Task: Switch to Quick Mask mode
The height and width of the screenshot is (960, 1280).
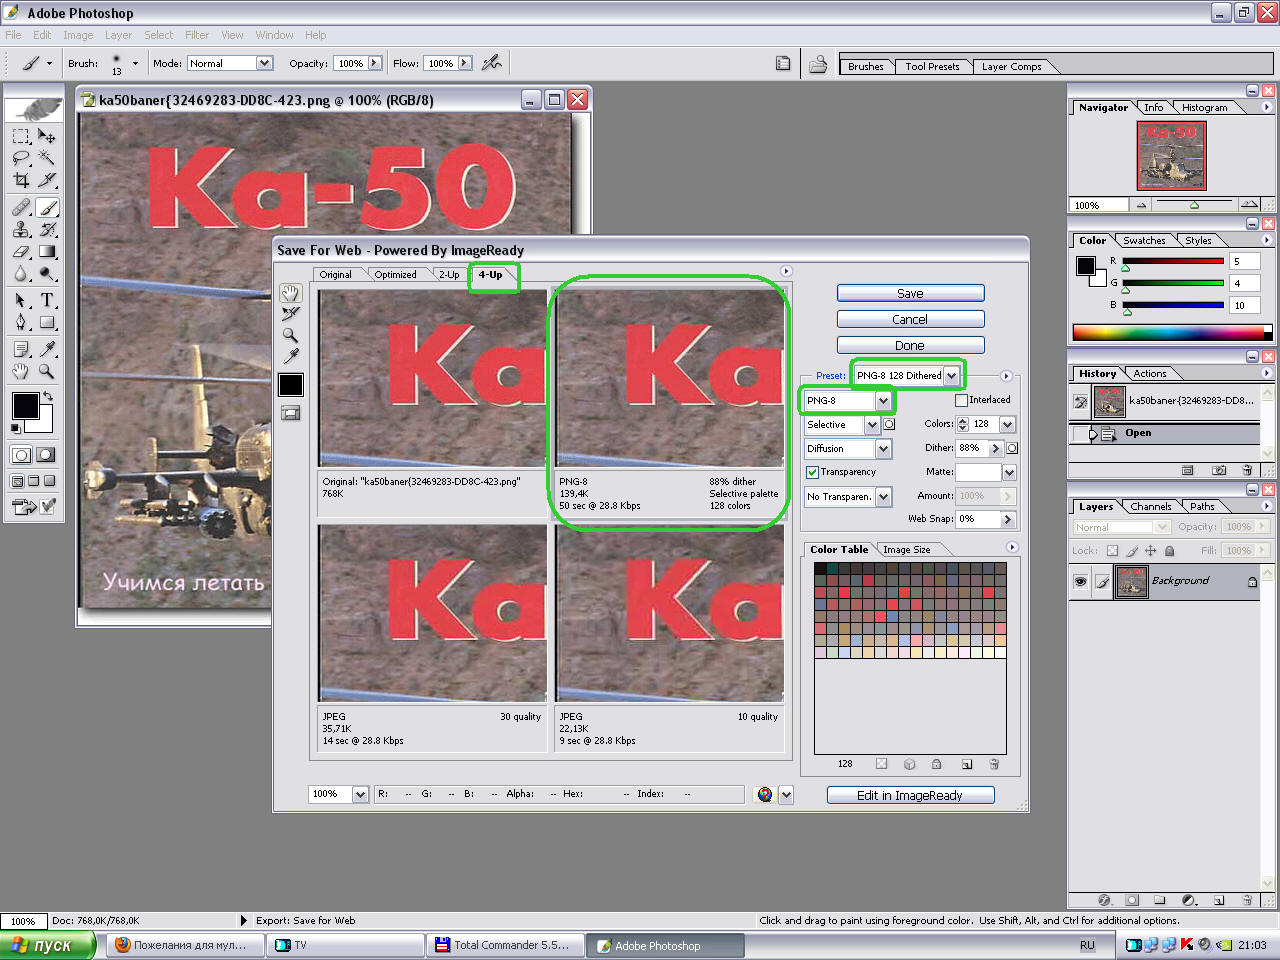Action: coord(46,455)
